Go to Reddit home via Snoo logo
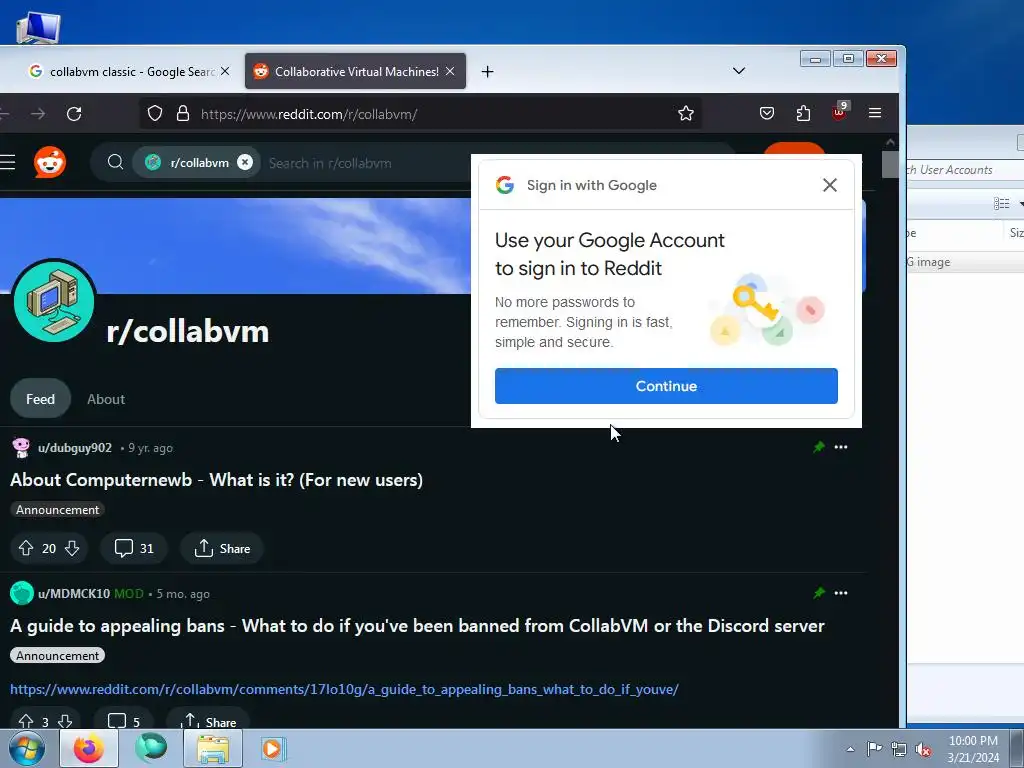This screenshot has width=1024, height=768. pos(50,163)
